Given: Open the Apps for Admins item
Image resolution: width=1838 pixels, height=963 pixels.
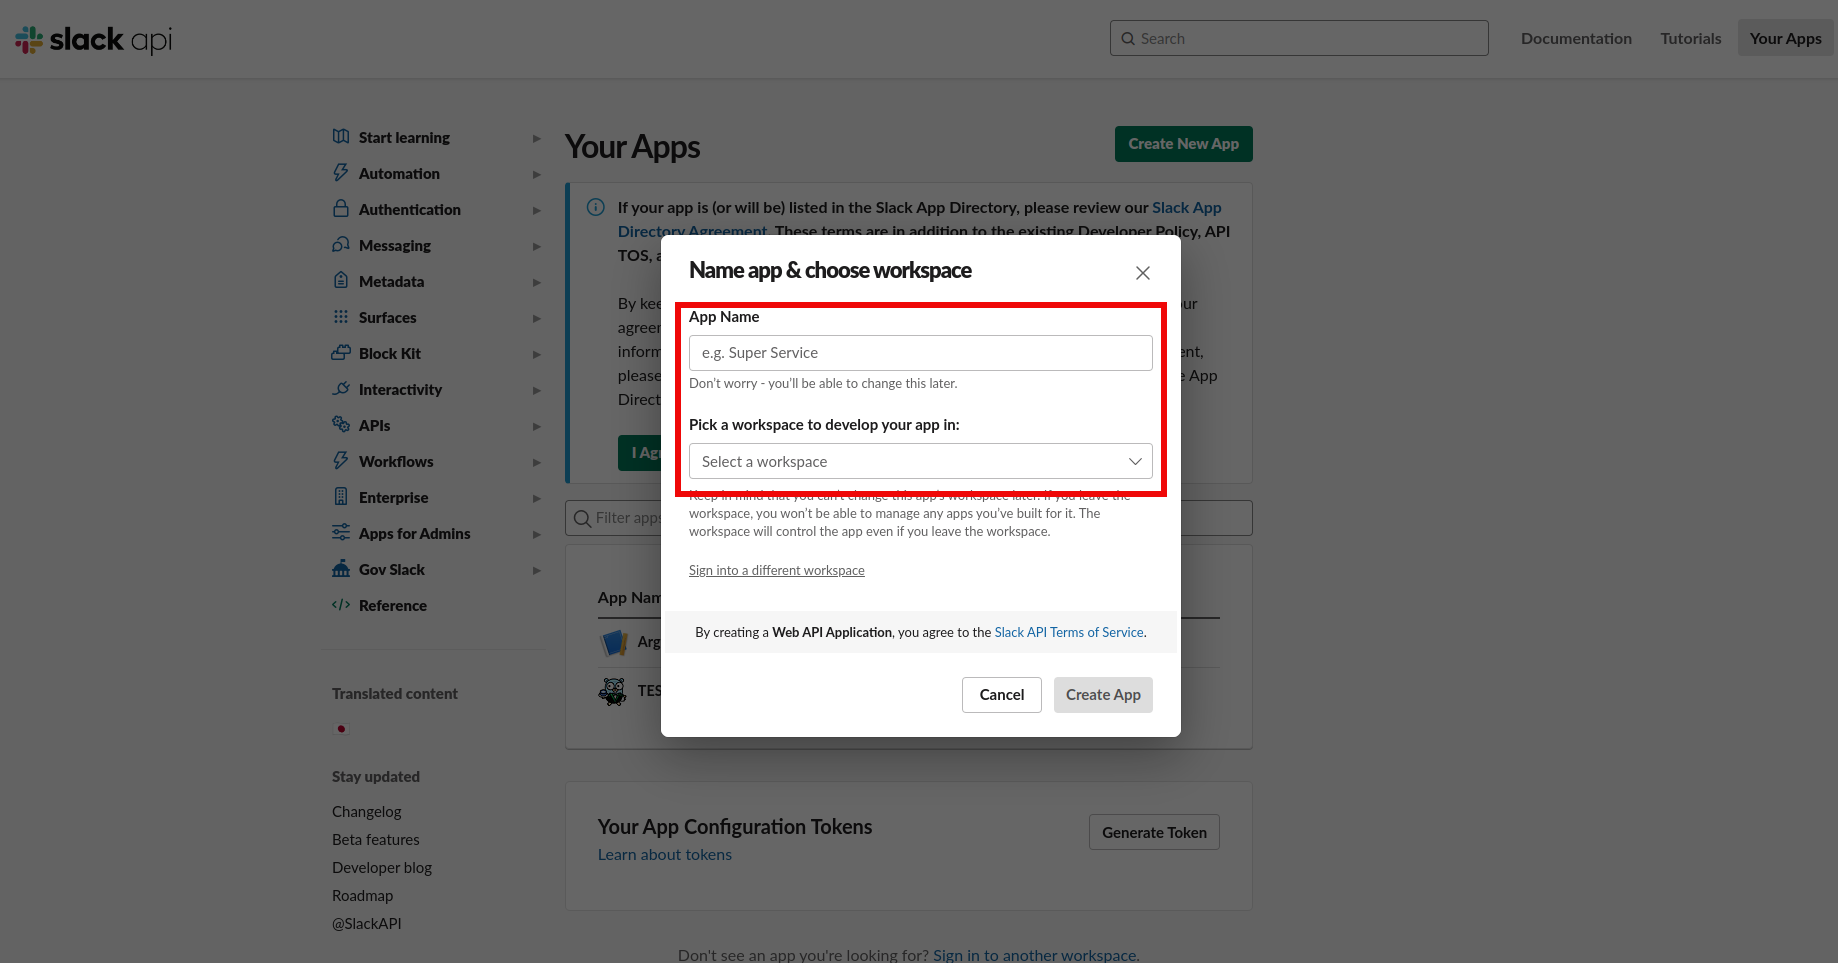Looking at the screenshot, I should 414,533.
